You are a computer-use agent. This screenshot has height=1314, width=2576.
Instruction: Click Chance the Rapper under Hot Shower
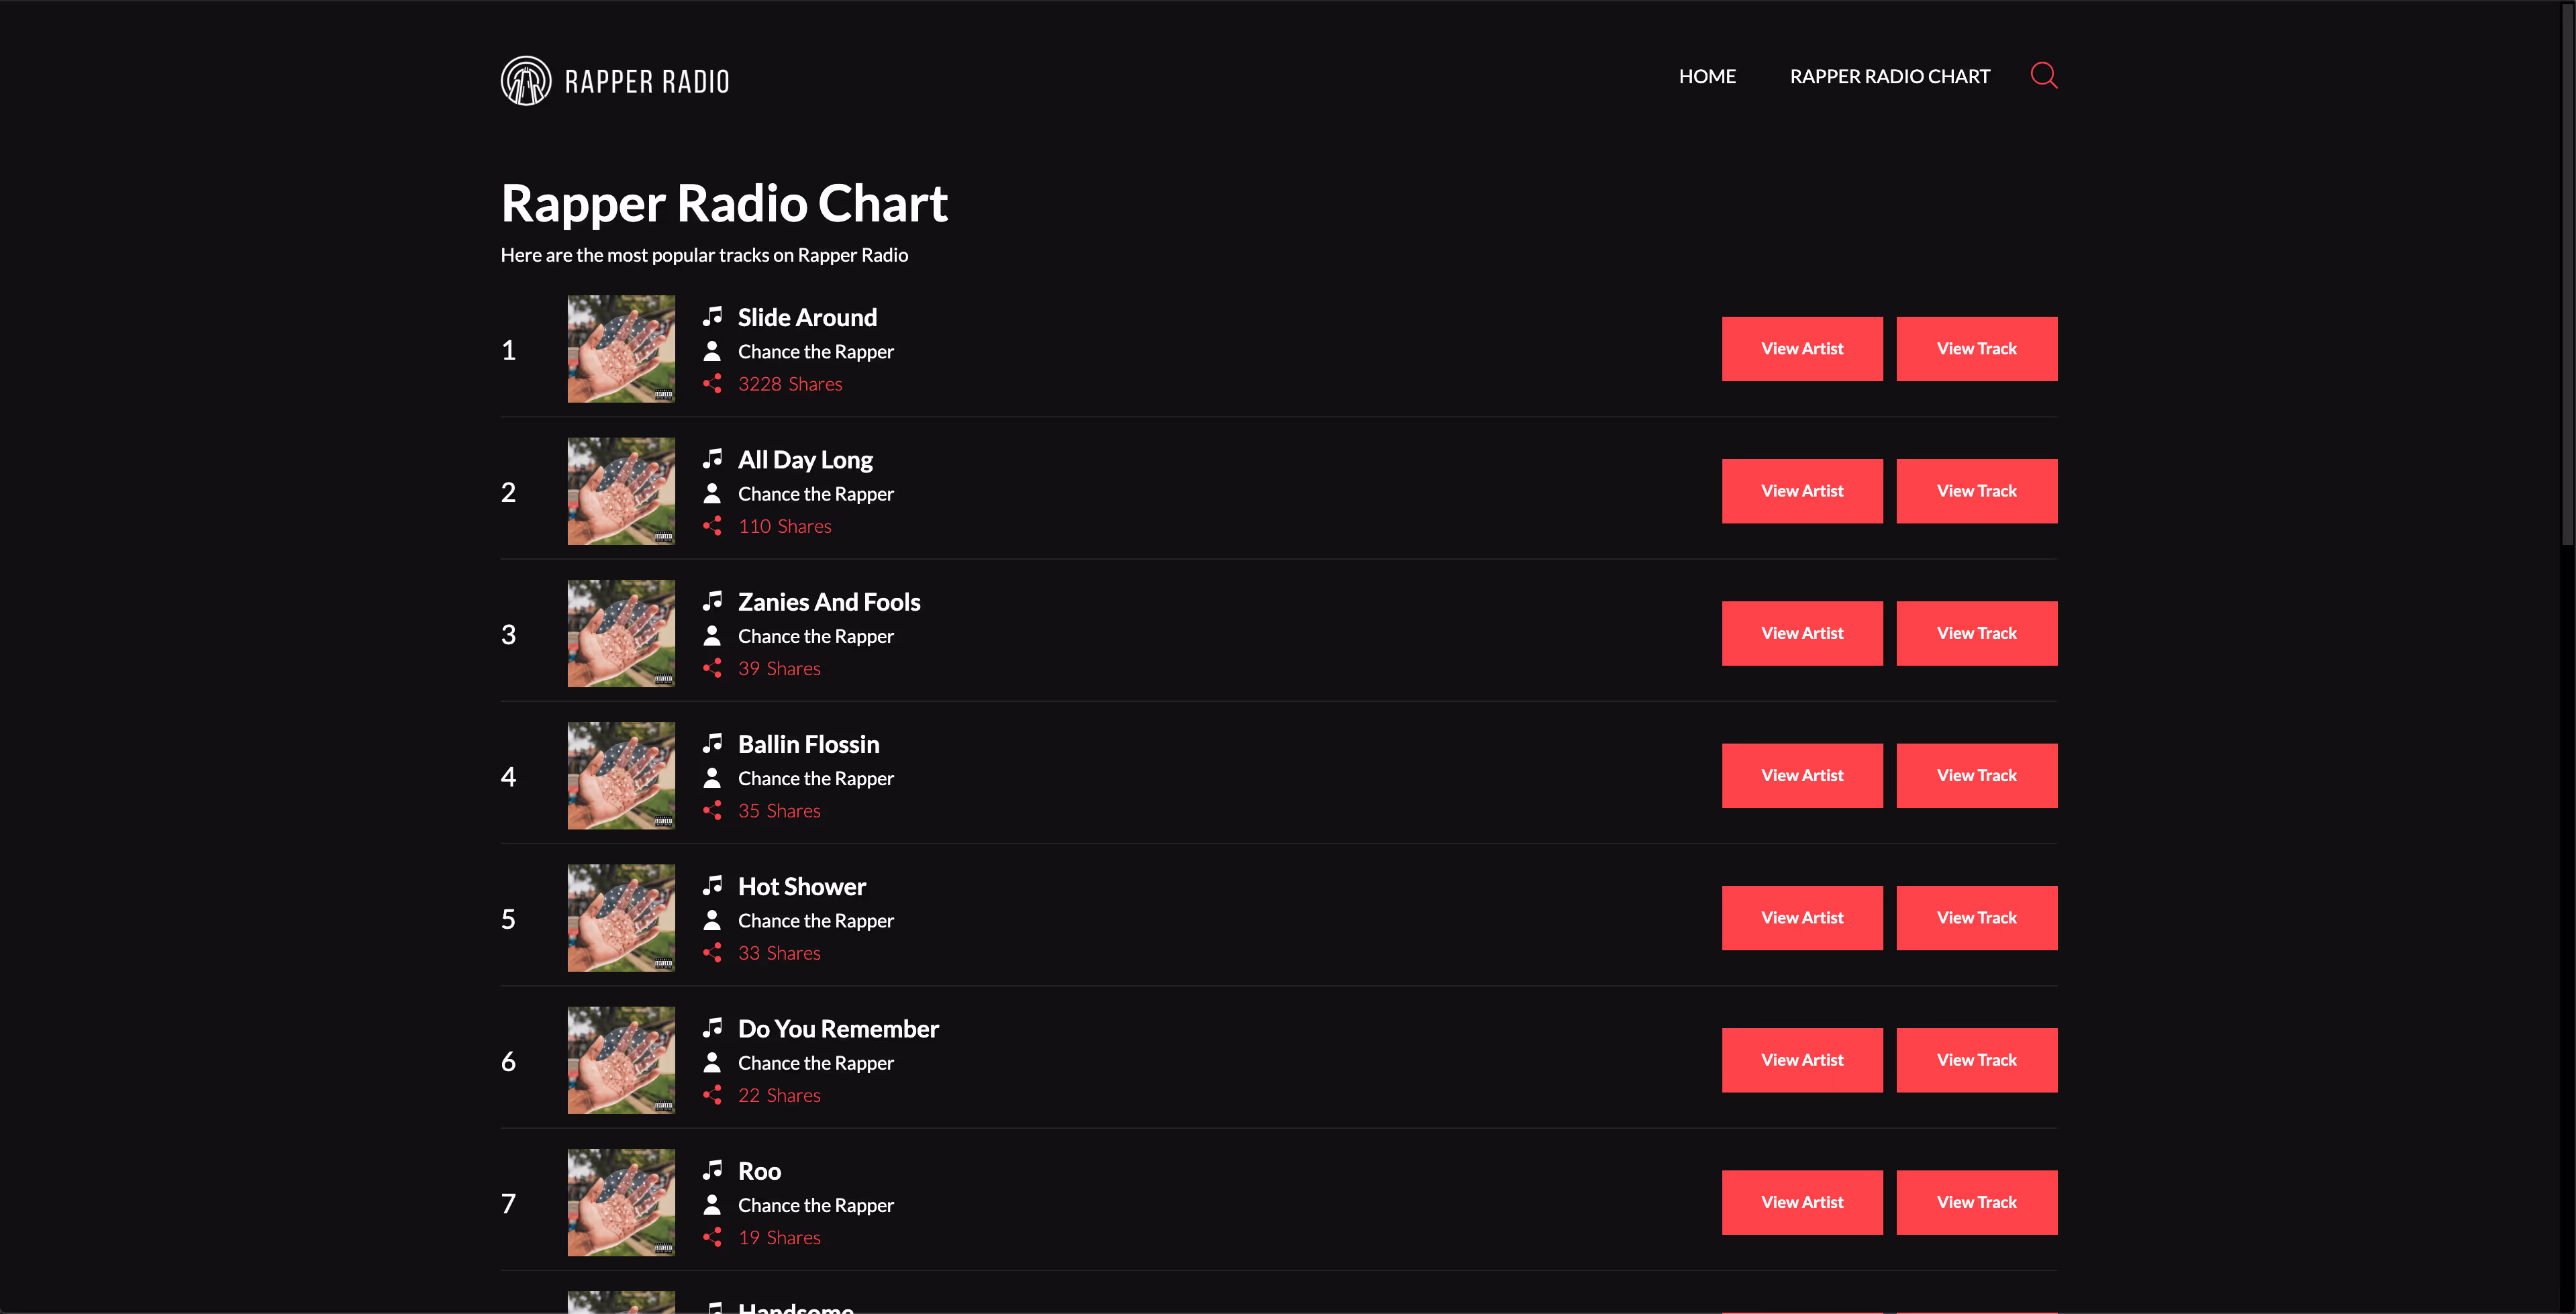point(816,921)
